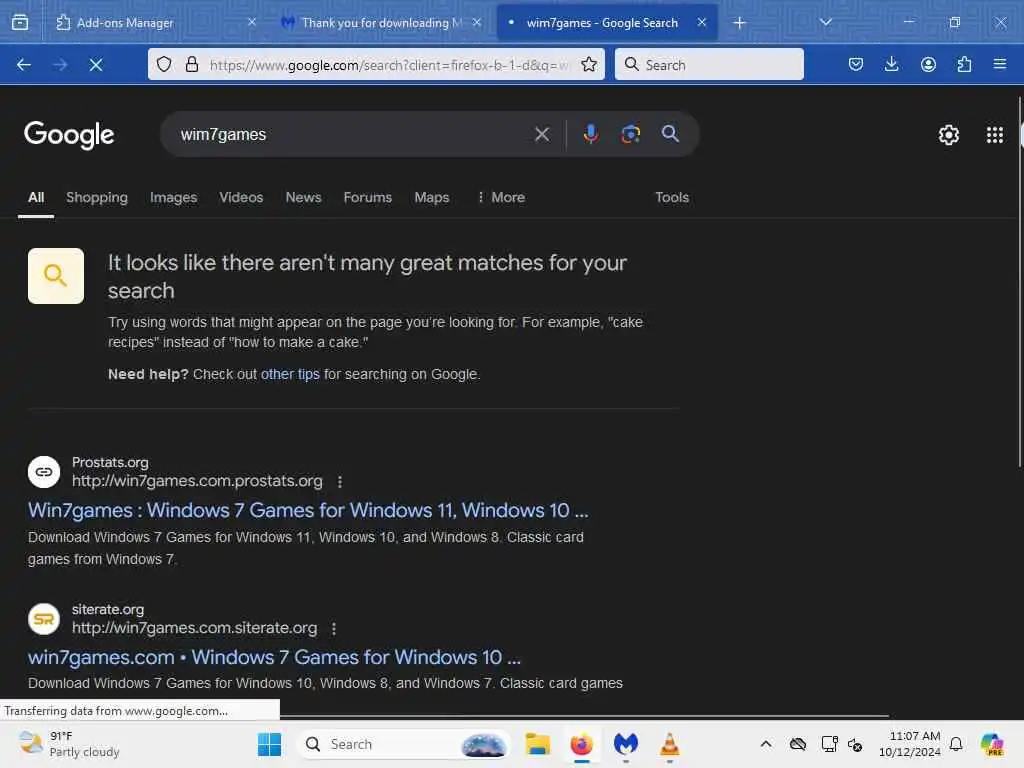1024x768 pixels.
Task: List all tabs dropdown arrow
Action: 825,22
